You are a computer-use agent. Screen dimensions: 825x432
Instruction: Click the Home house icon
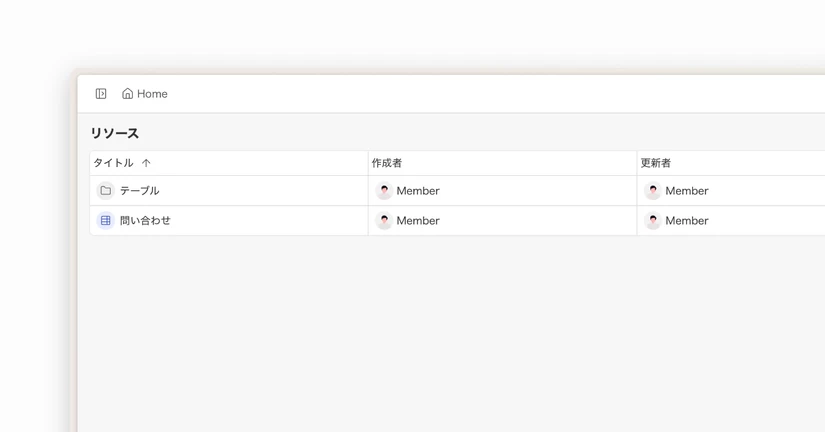127,94
